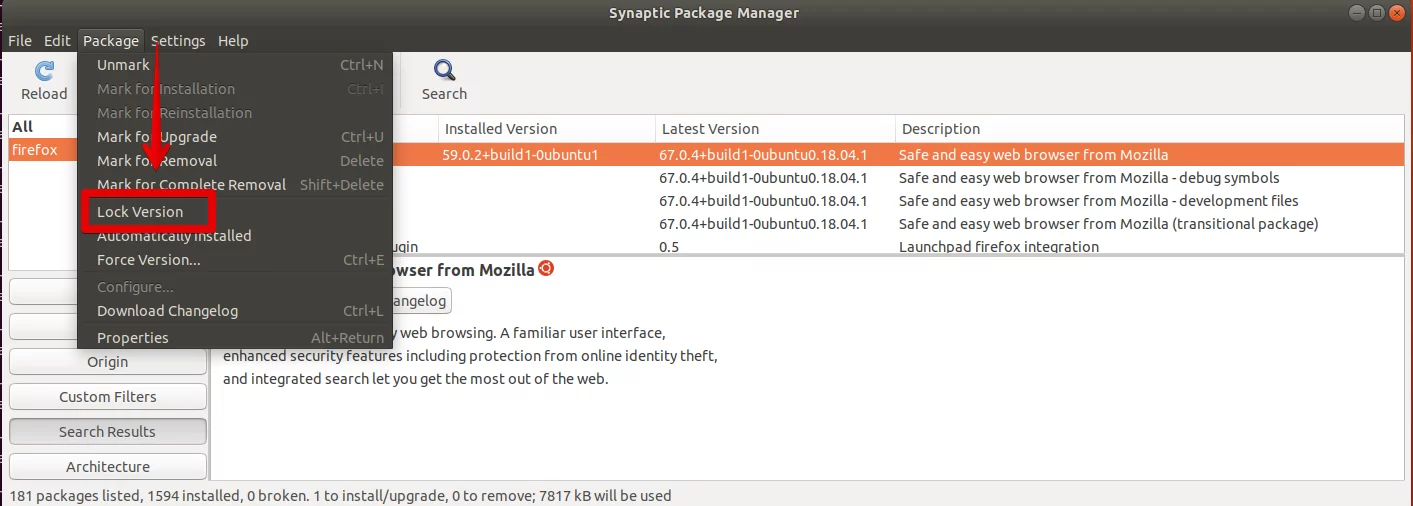
Task: Select the 'All' filter entry
Action: 43,127
